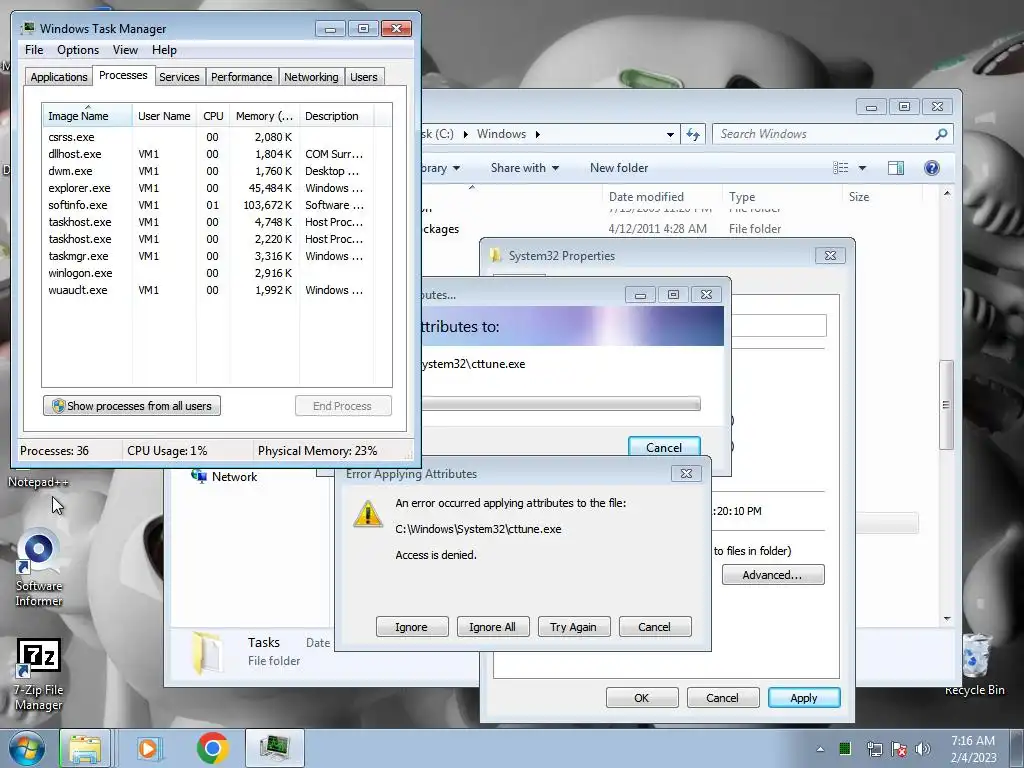Open the 7-Zip File Manager shortcut
This screenshot has width=1024, height=768.
[39, 674]
